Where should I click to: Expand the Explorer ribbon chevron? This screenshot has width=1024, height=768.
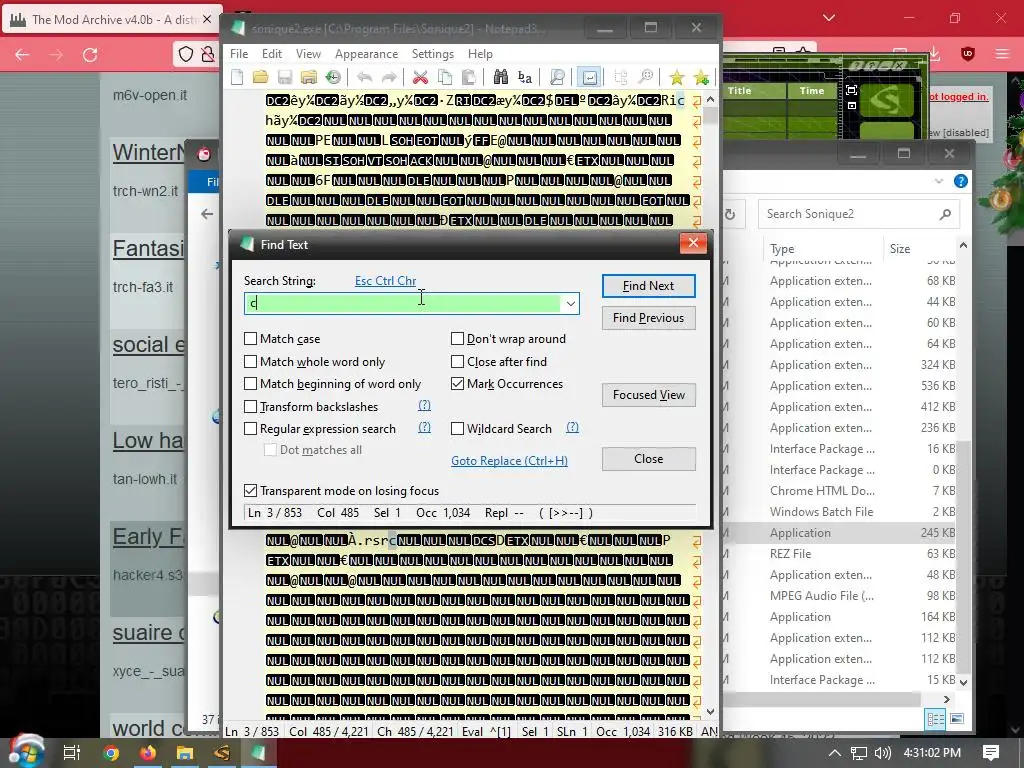coord(938,181)
